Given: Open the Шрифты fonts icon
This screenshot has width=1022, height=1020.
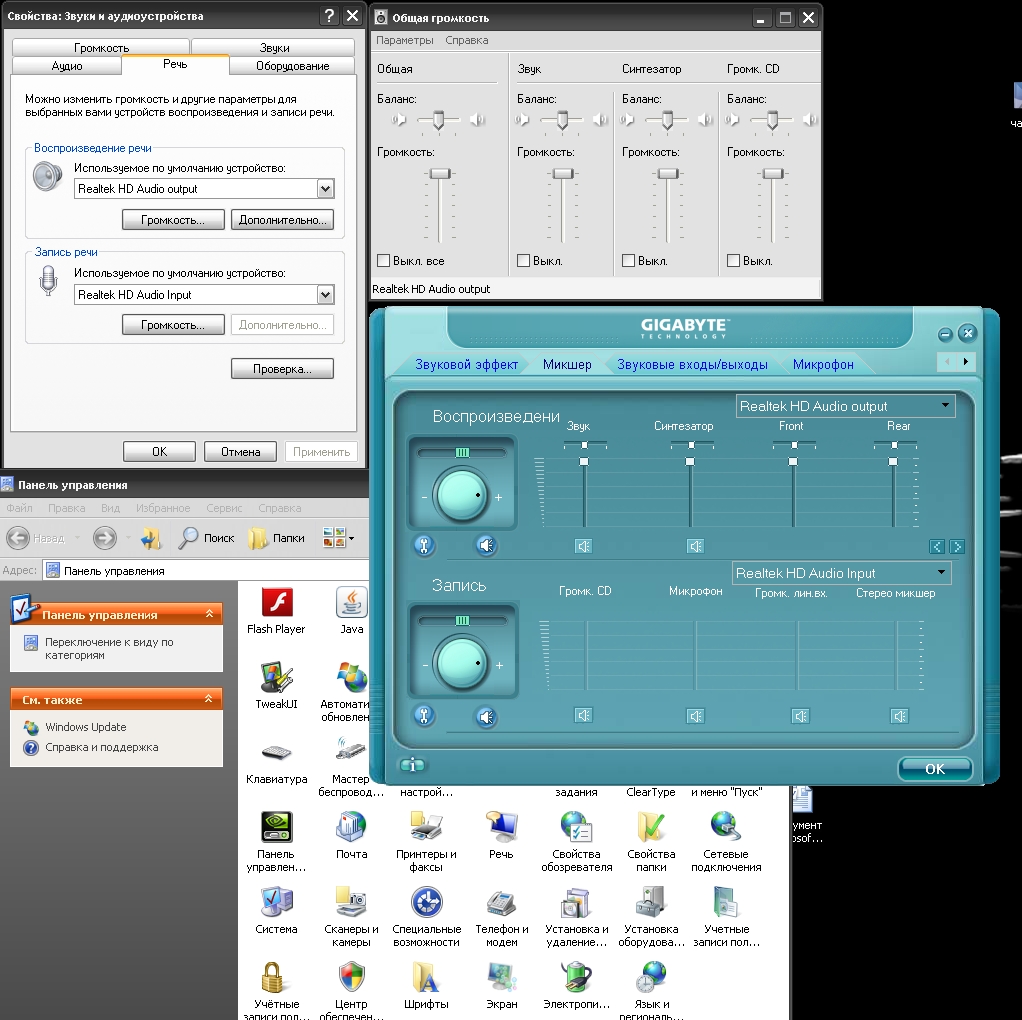Looking at the screenshot, I should (426, 977).
